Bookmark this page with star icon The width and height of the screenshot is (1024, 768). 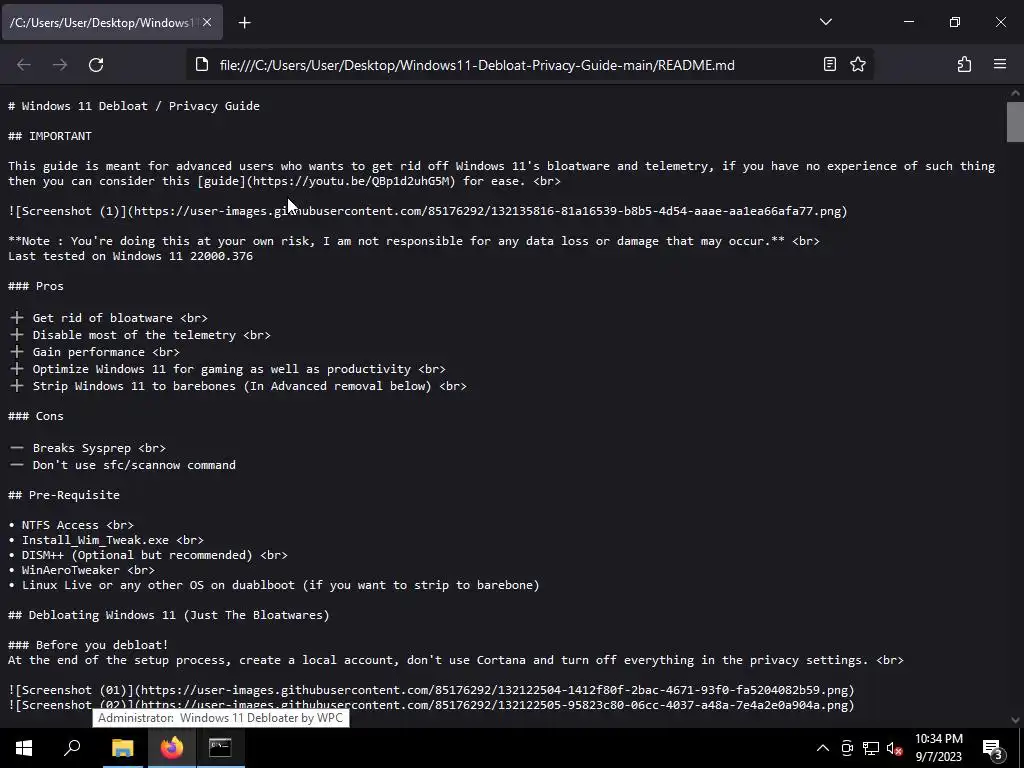tap(857, 64)
